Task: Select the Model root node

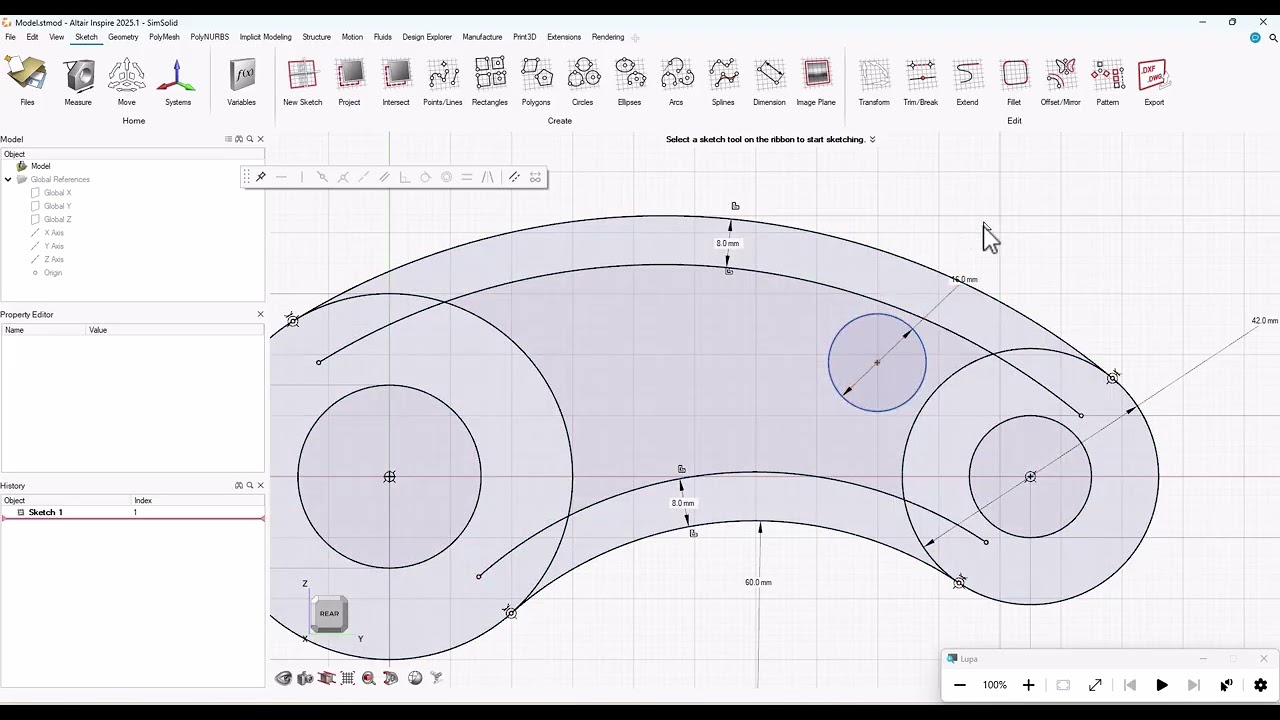Action: coord(40,166)
